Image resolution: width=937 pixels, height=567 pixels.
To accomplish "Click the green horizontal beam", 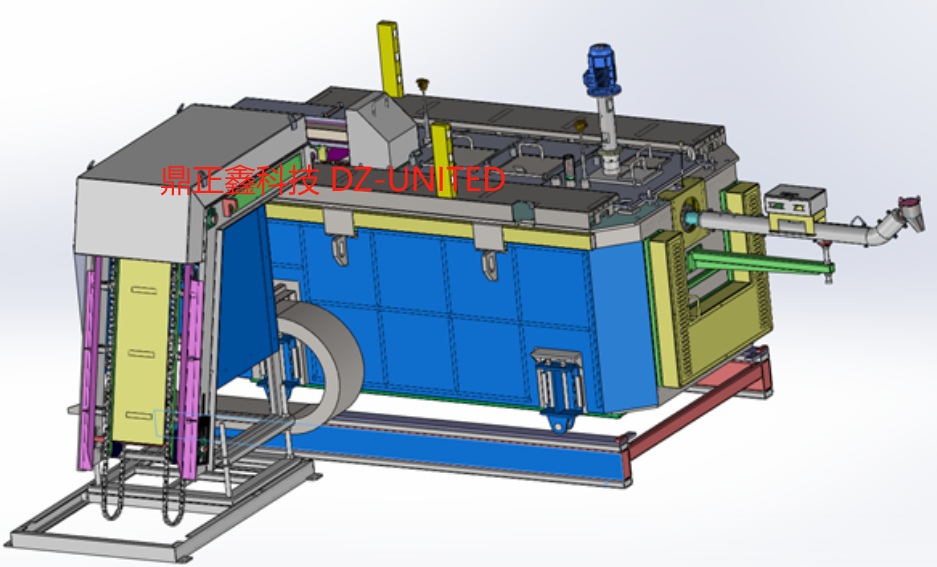I will [760, 264].
